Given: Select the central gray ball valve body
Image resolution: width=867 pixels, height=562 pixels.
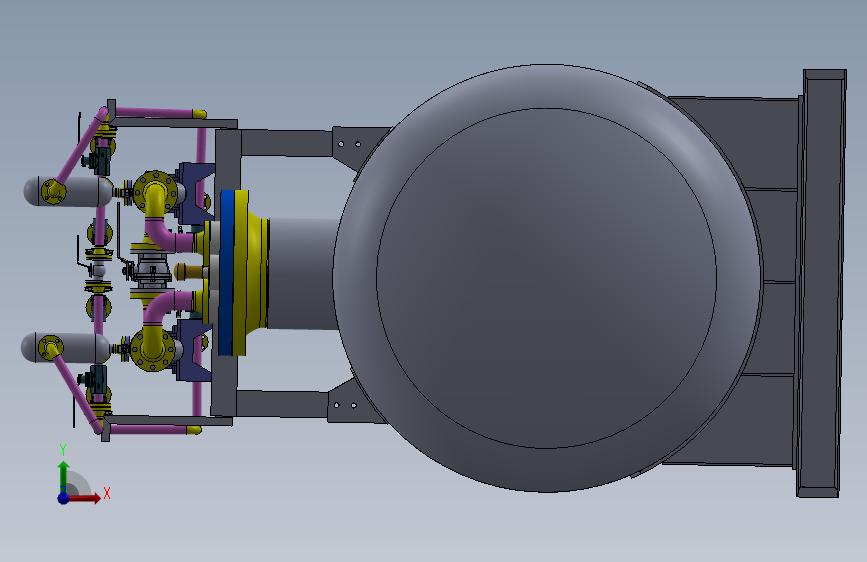Looking at the screenshot, I should 152,272.
